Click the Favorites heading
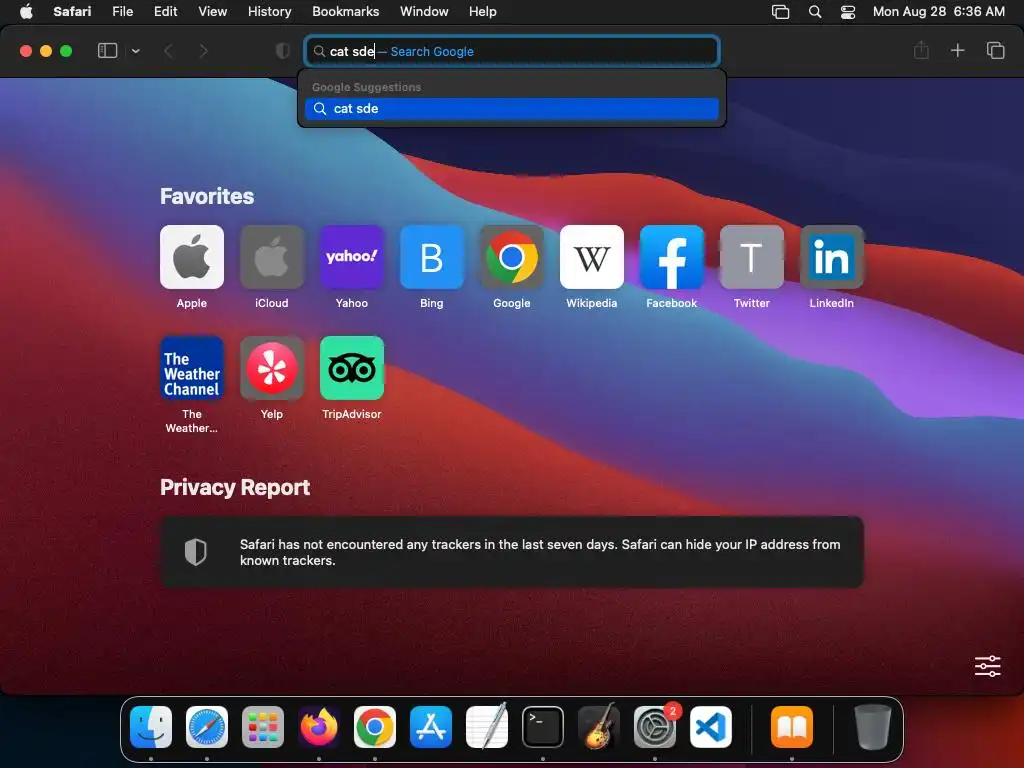 click(x=207, y=196)
